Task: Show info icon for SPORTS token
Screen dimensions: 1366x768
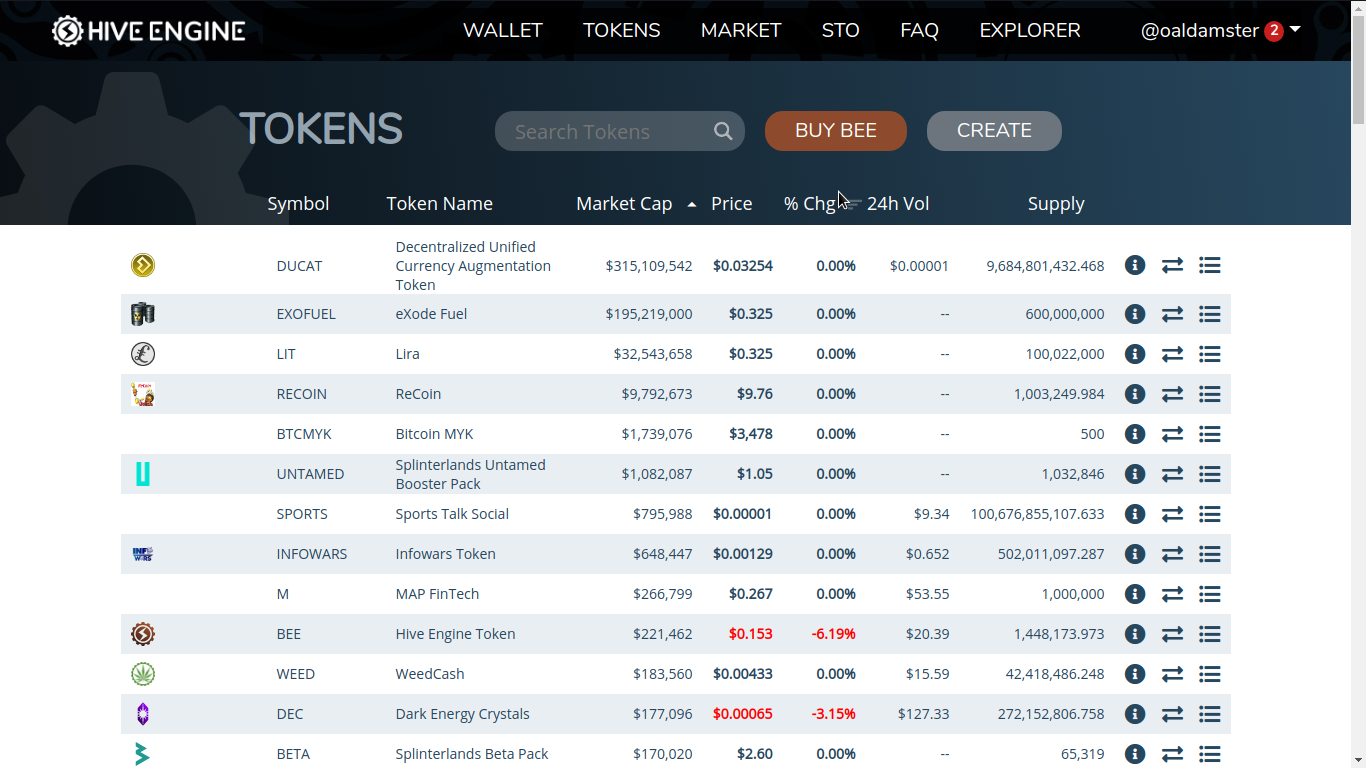Action: (x=1134, y=514)
